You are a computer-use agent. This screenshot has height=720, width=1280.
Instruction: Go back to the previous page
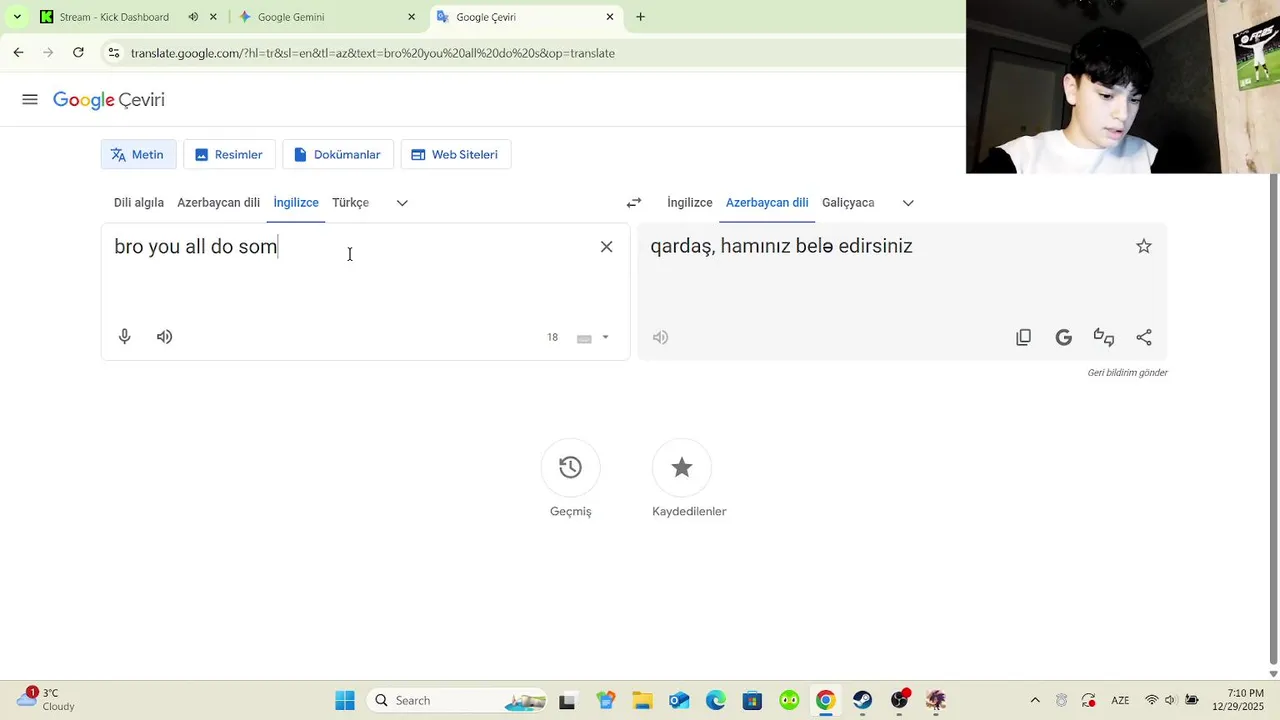pyautogui.click(x=18, y=53)
